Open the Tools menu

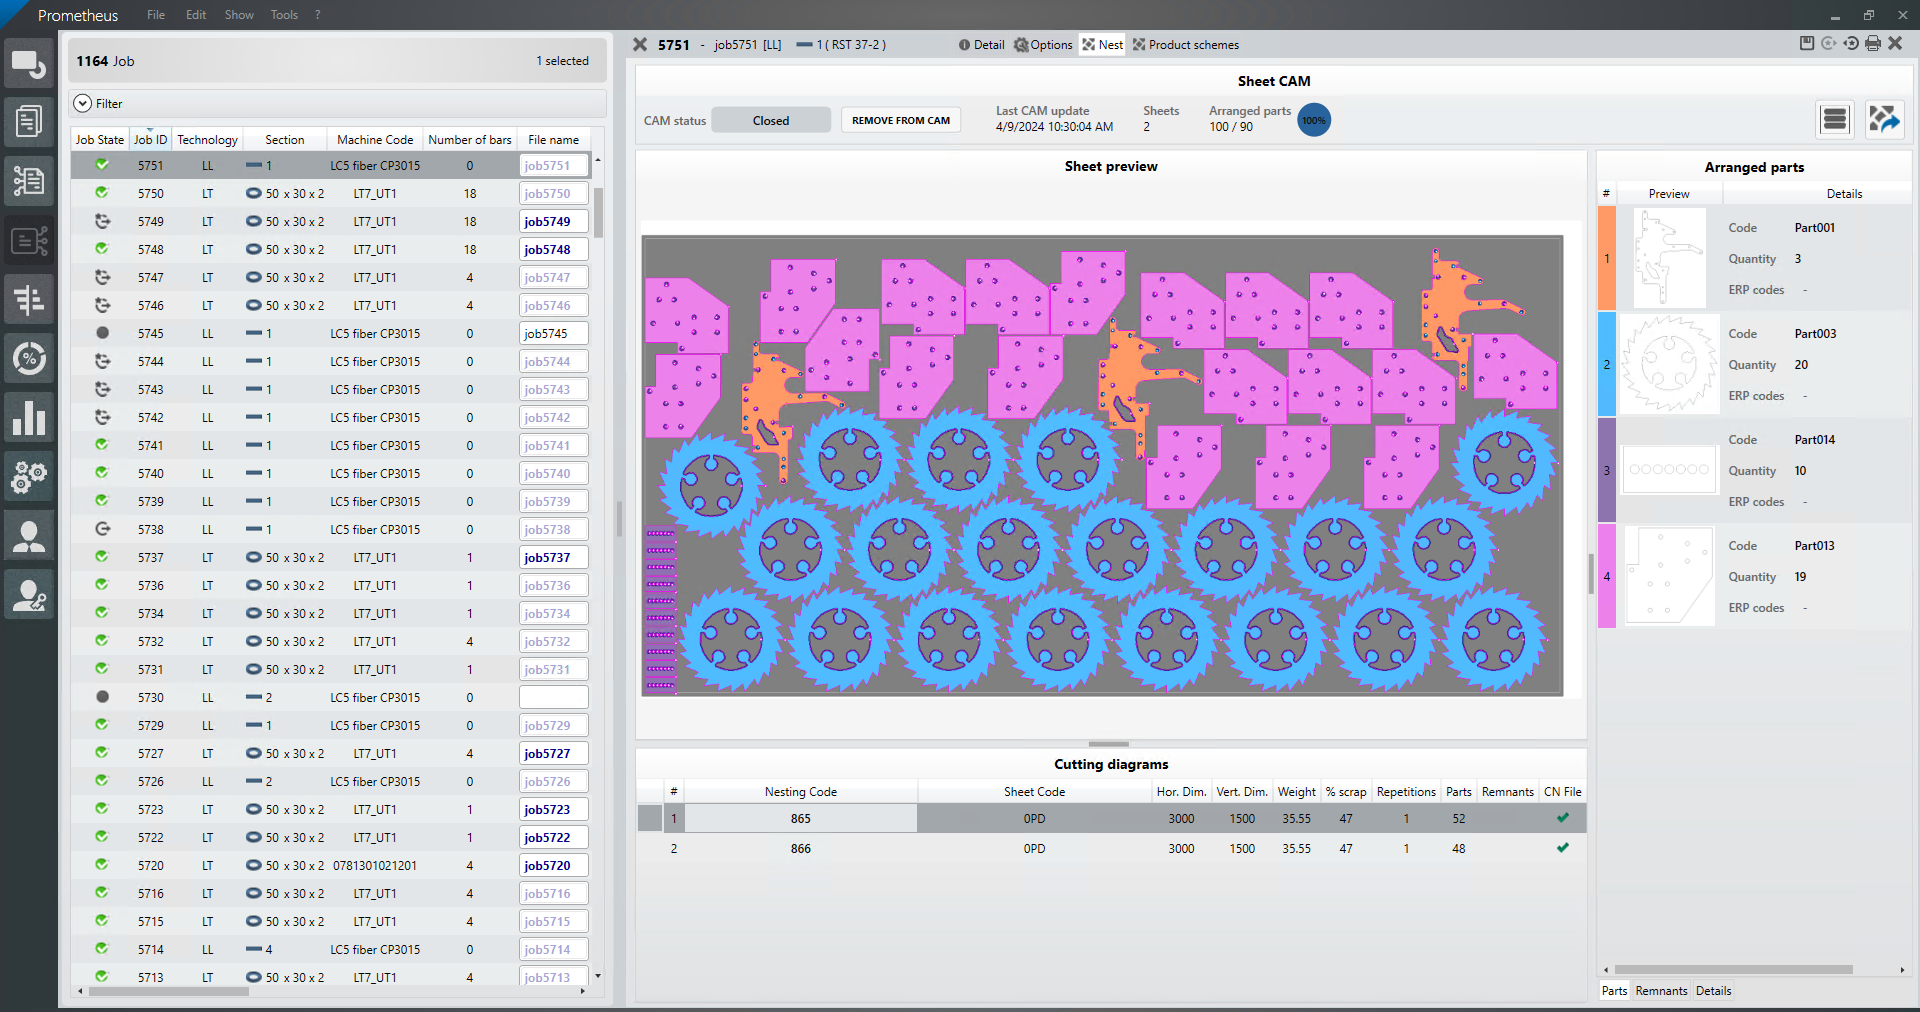click(x=283, y=14)
